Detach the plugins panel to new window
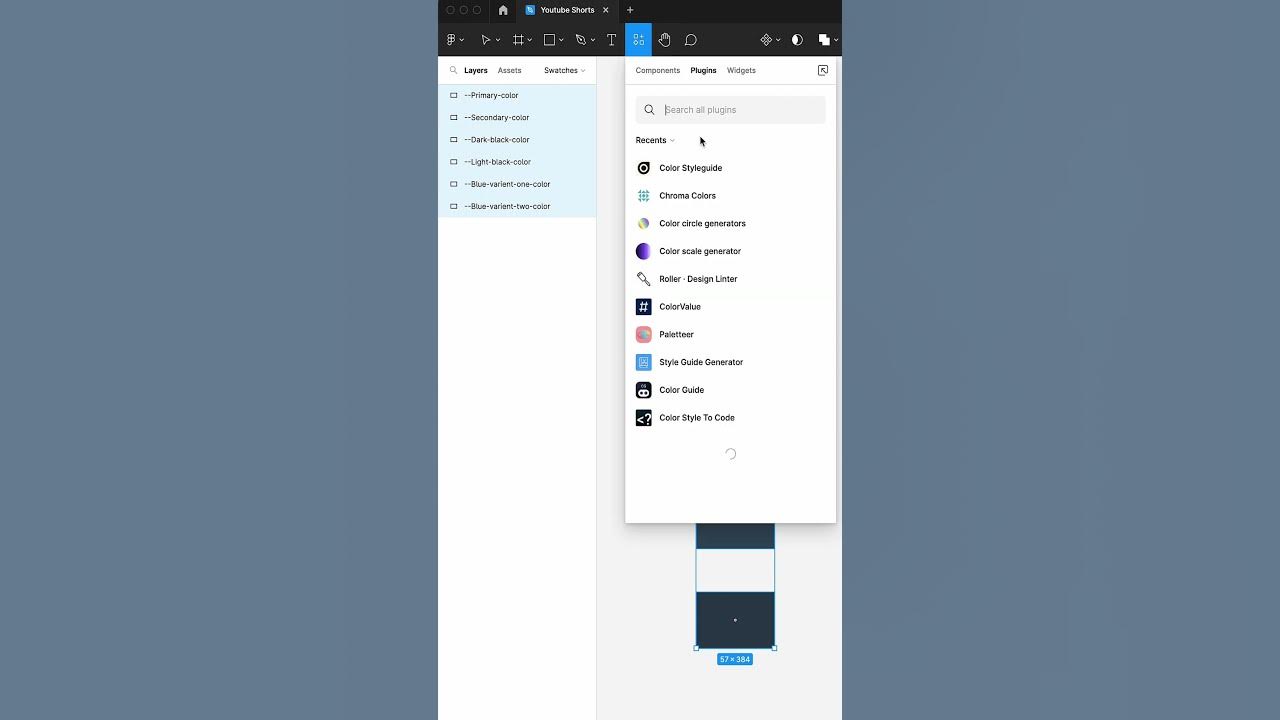 [x=823, y=70]
